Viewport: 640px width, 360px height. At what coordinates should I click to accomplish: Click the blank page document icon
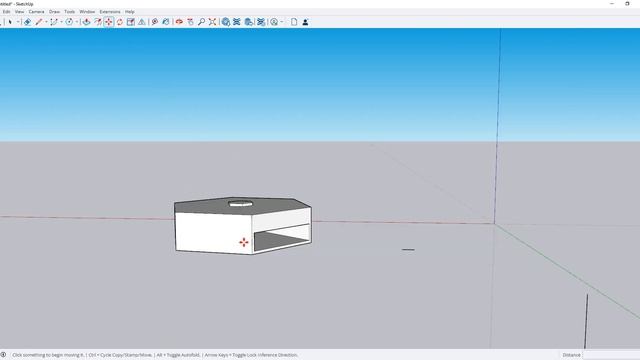tap(294, 22)
